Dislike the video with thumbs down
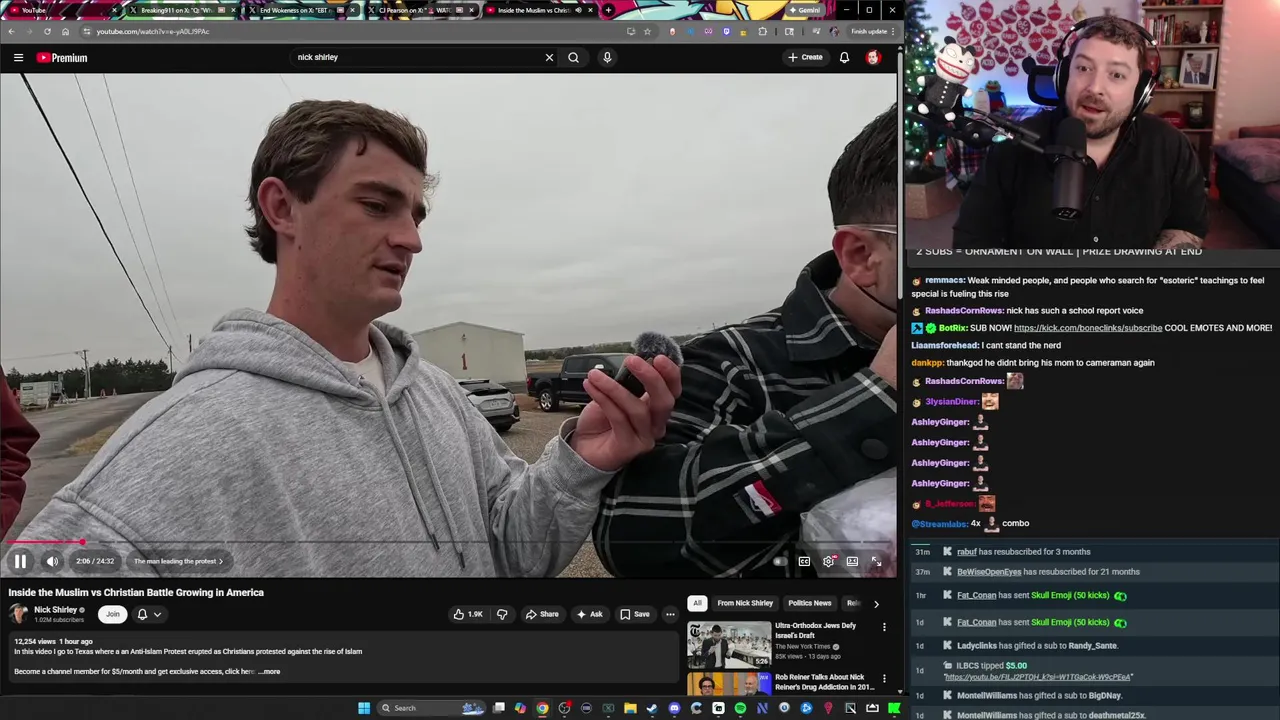This screenshot has width=1280, height=720. [x=502, y=614]
